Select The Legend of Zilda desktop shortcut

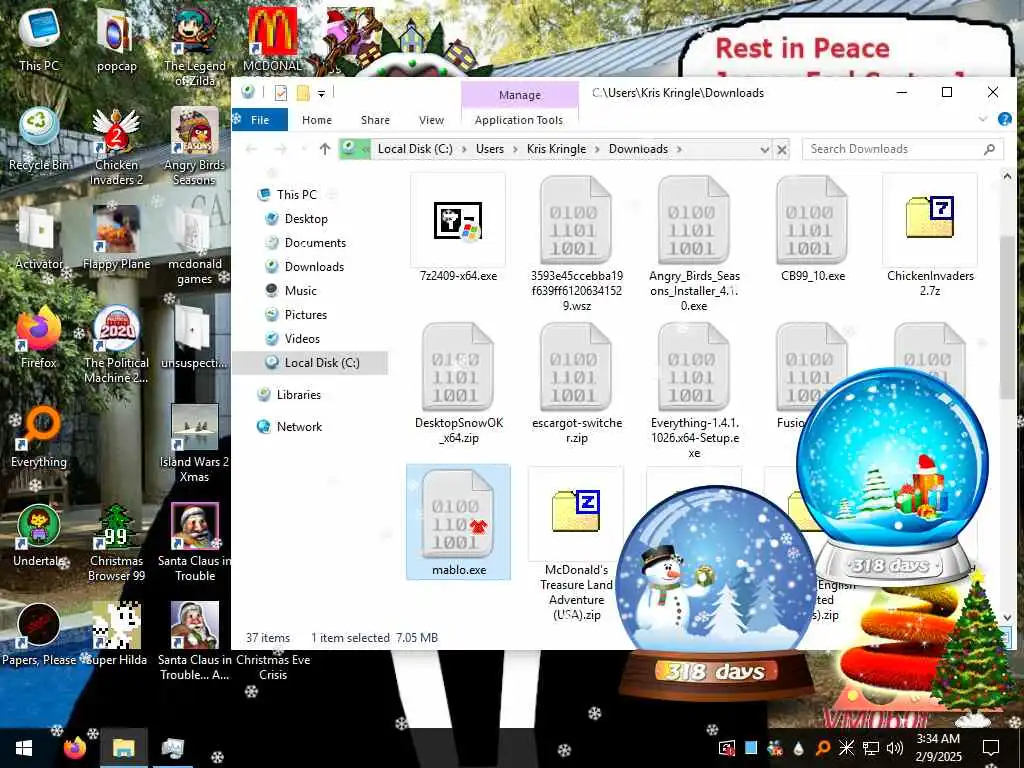pyautogui.click(x=195, y=47)
